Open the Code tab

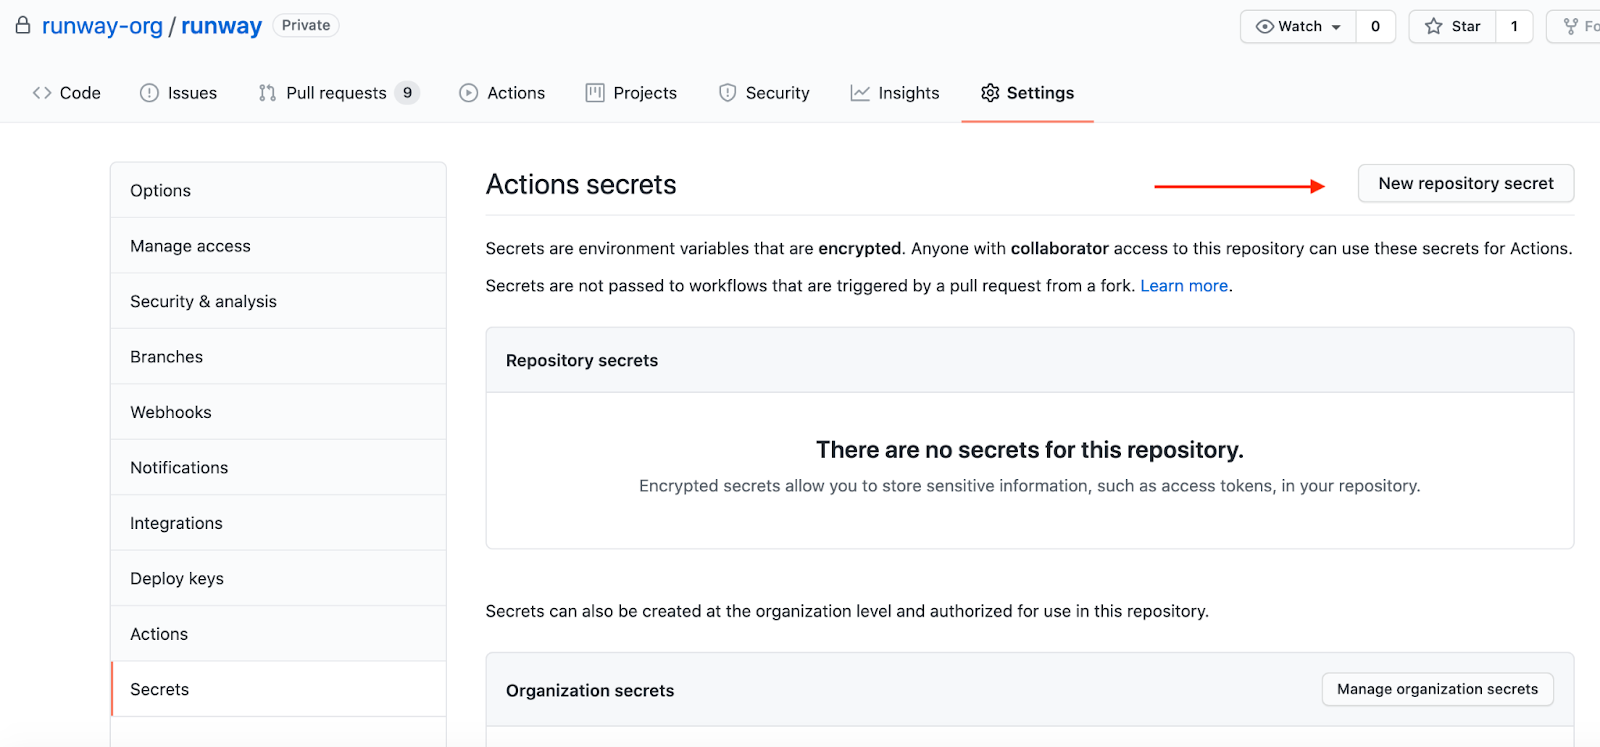pos(67,93)
